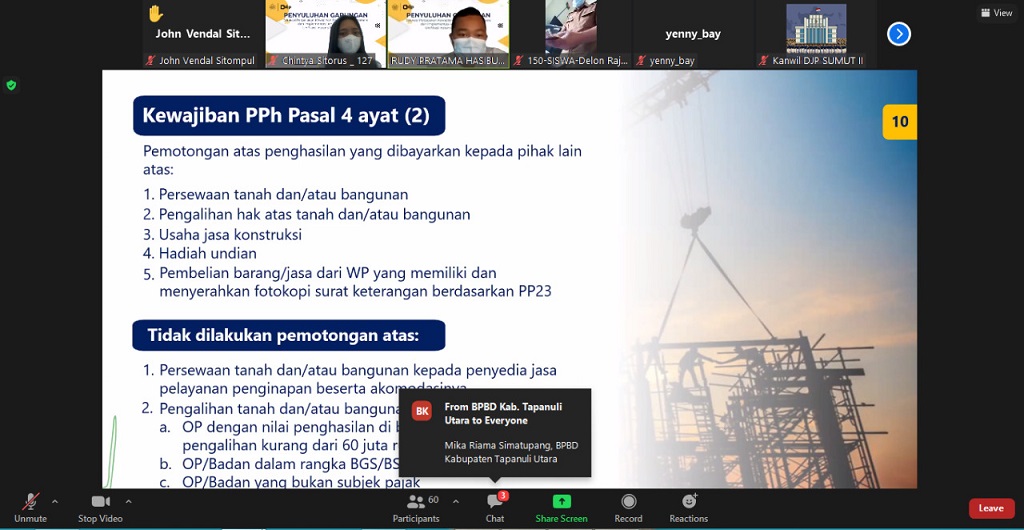Expand video options caret beside Stop Video
This screenshot has width=1024, height=530.
[128, 501]
